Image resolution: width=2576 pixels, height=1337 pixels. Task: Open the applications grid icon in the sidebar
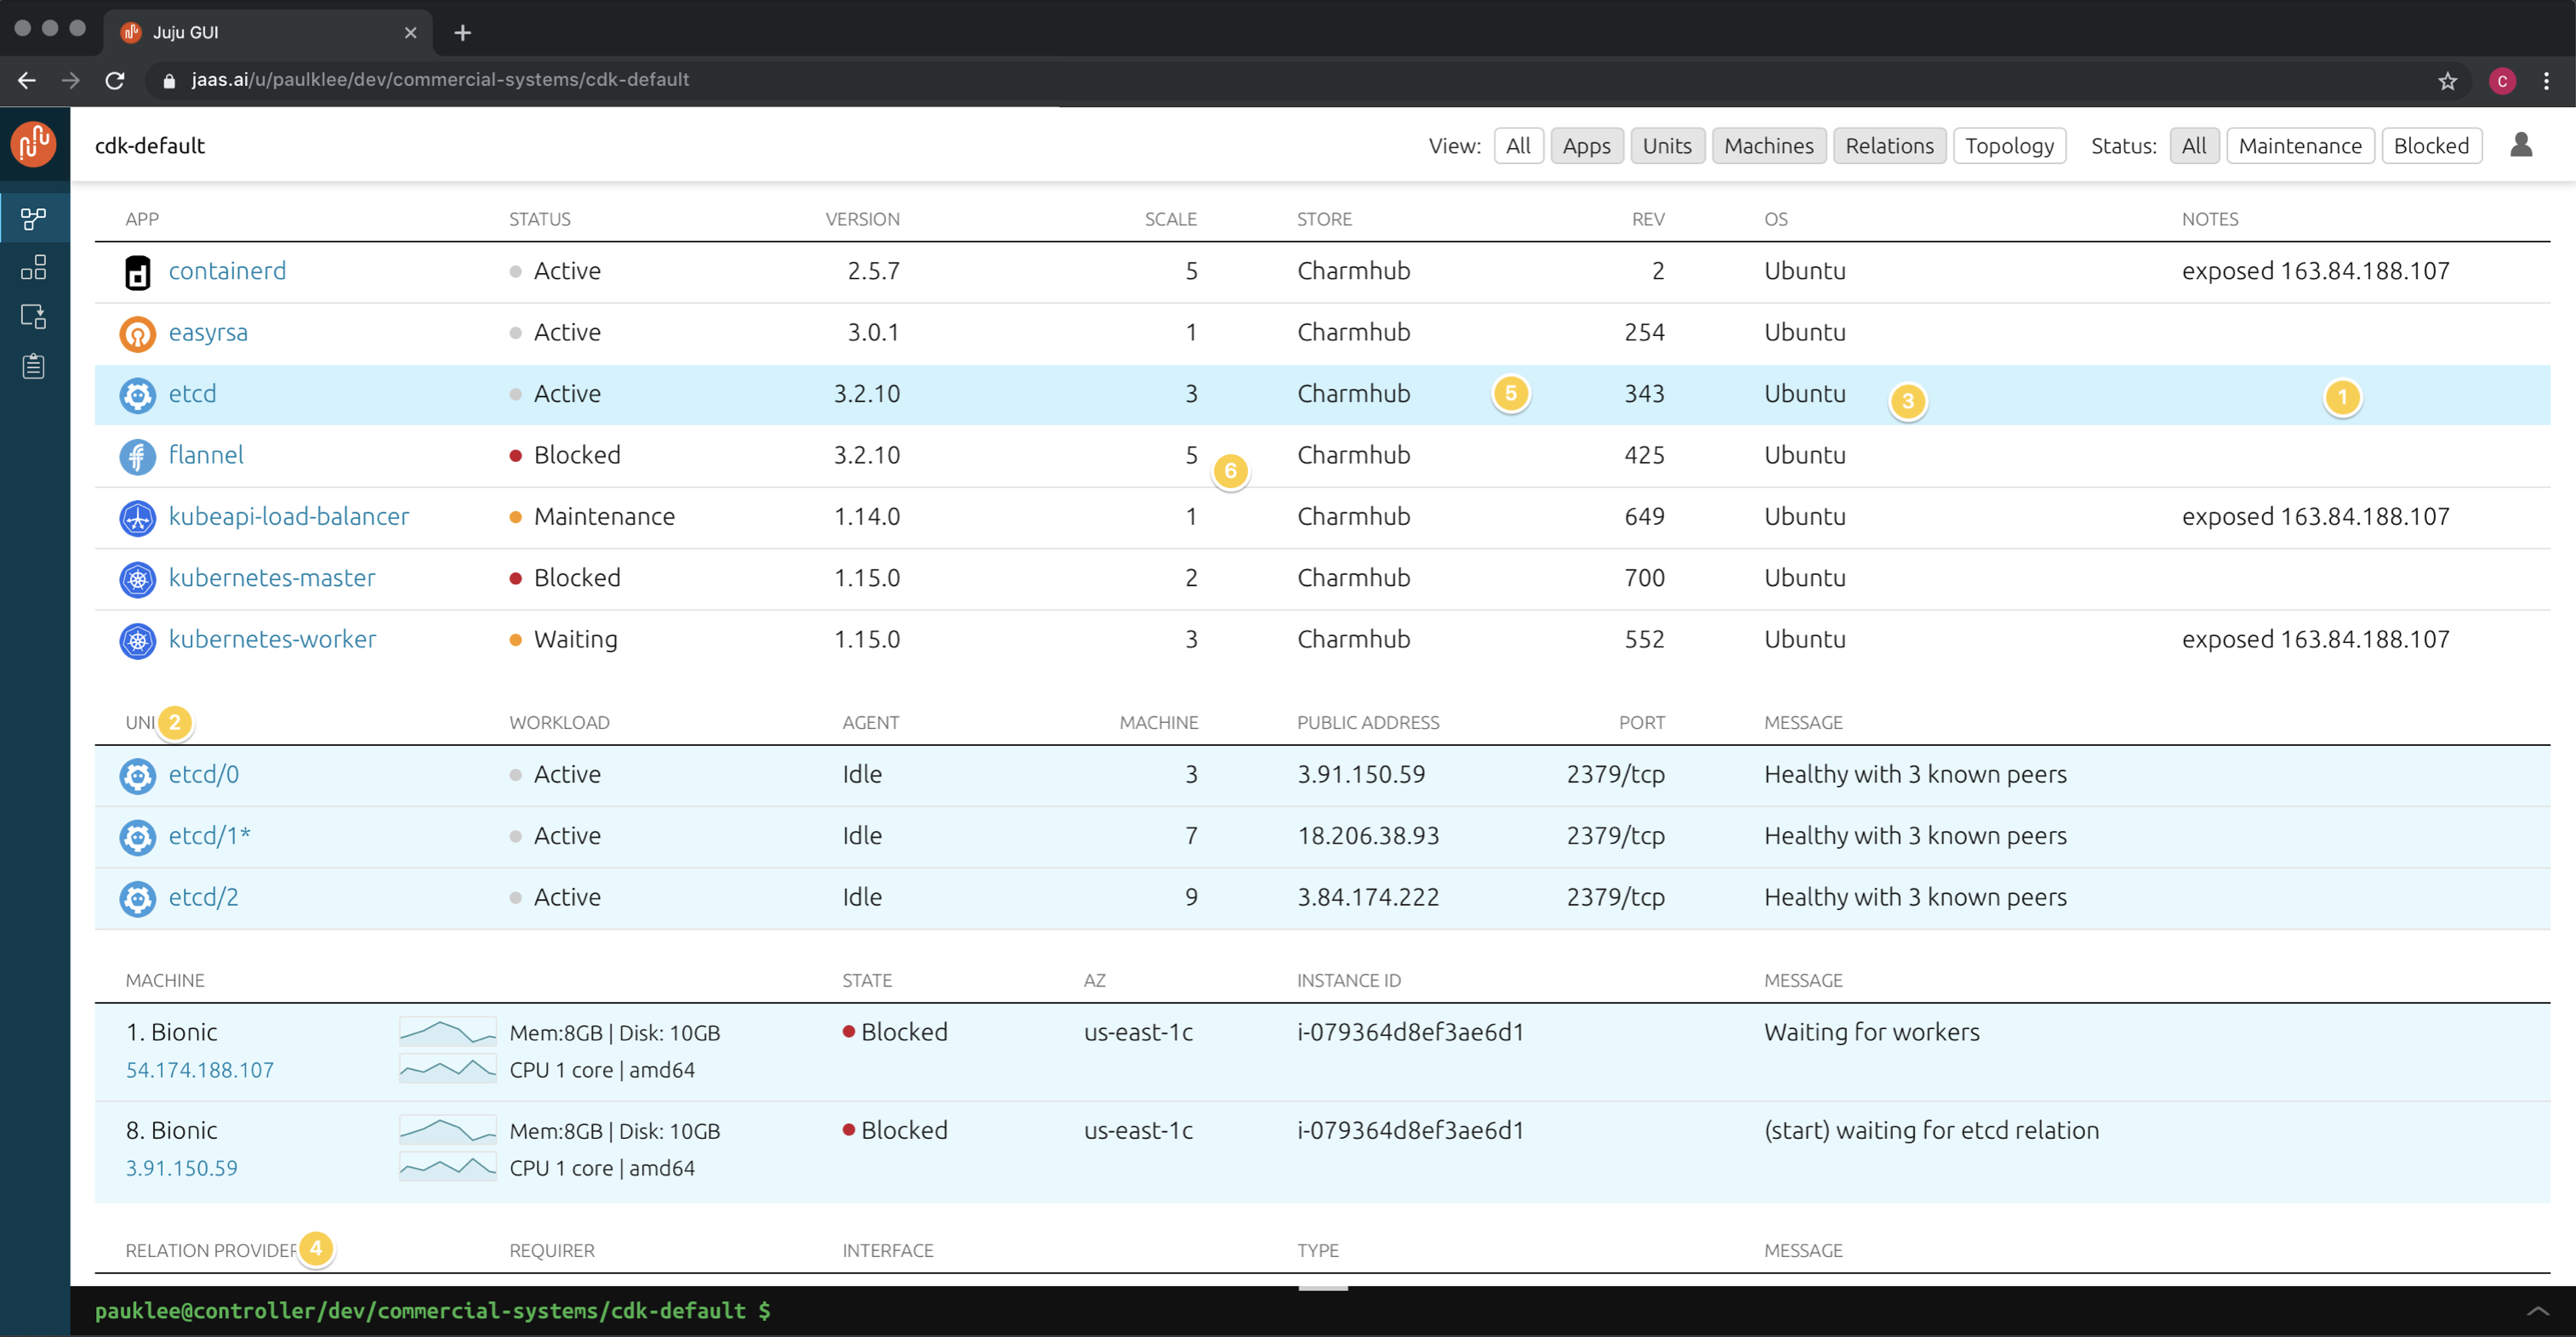click(x=34, y=267)
